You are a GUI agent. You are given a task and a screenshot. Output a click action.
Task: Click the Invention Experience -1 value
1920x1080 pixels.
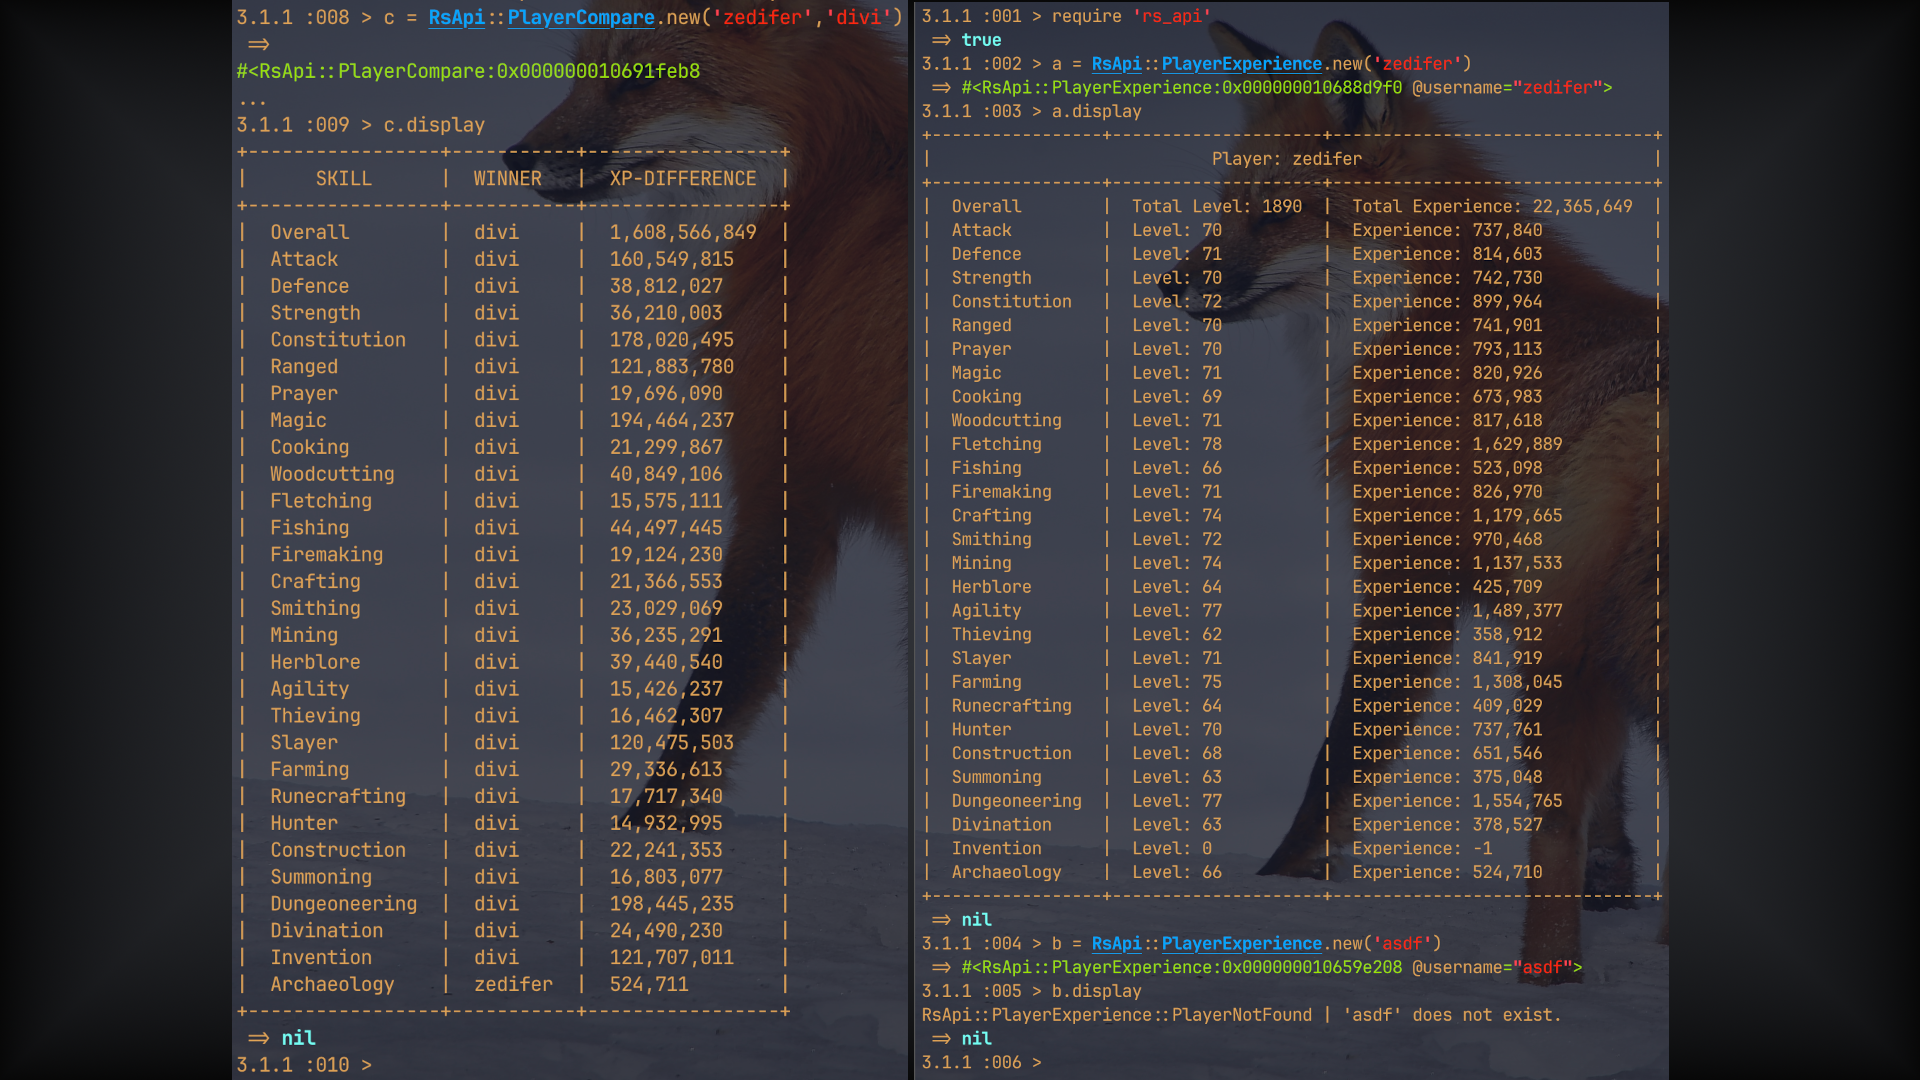pyautogui.click(x=1482, y=849)
